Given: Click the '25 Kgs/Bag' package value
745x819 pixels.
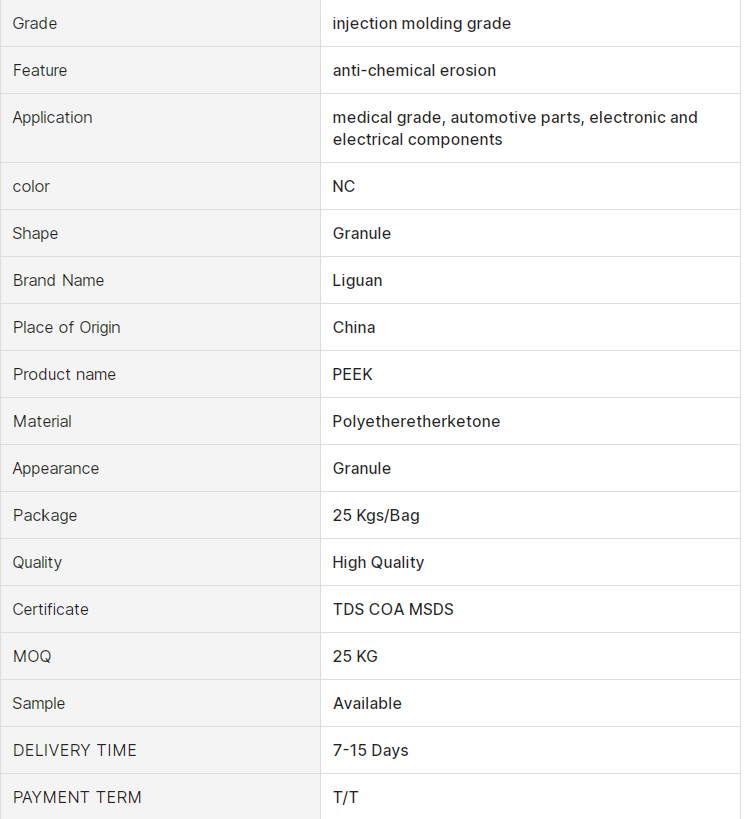Looking at the screenshot, I should pyautogui.click(x=376, y=515).
